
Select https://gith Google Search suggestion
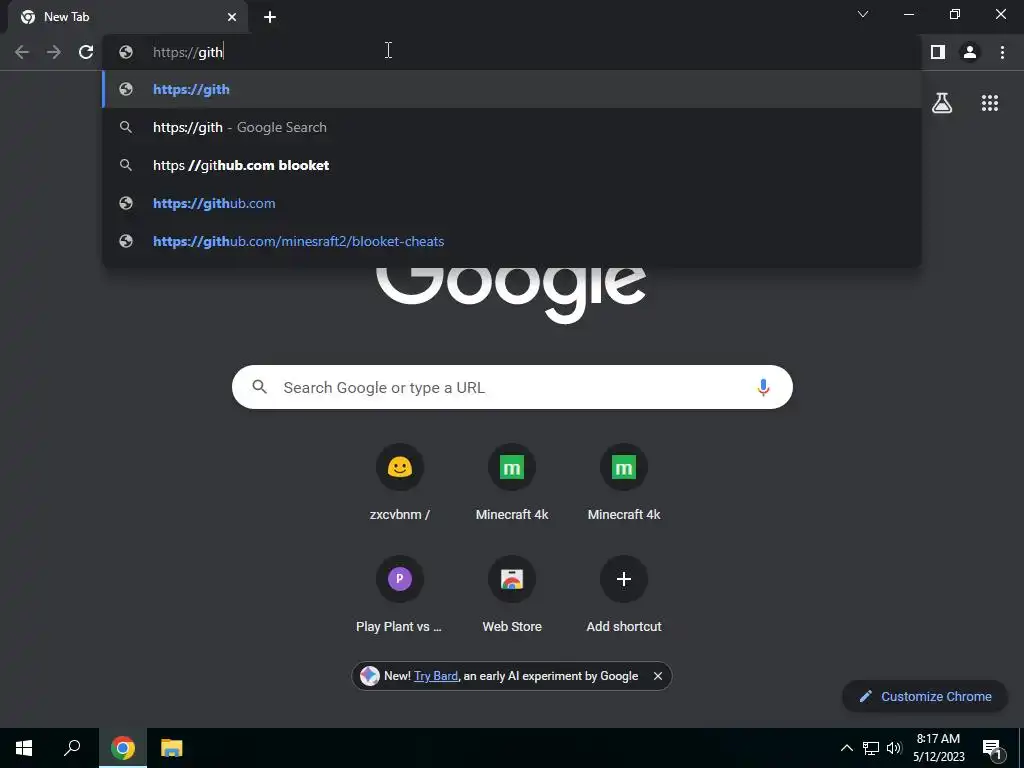pyautogui.click(x=512, y=127)
